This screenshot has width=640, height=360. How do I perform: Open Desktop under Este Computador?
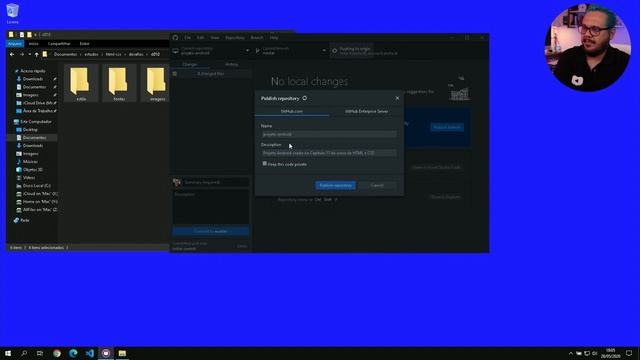30,130
